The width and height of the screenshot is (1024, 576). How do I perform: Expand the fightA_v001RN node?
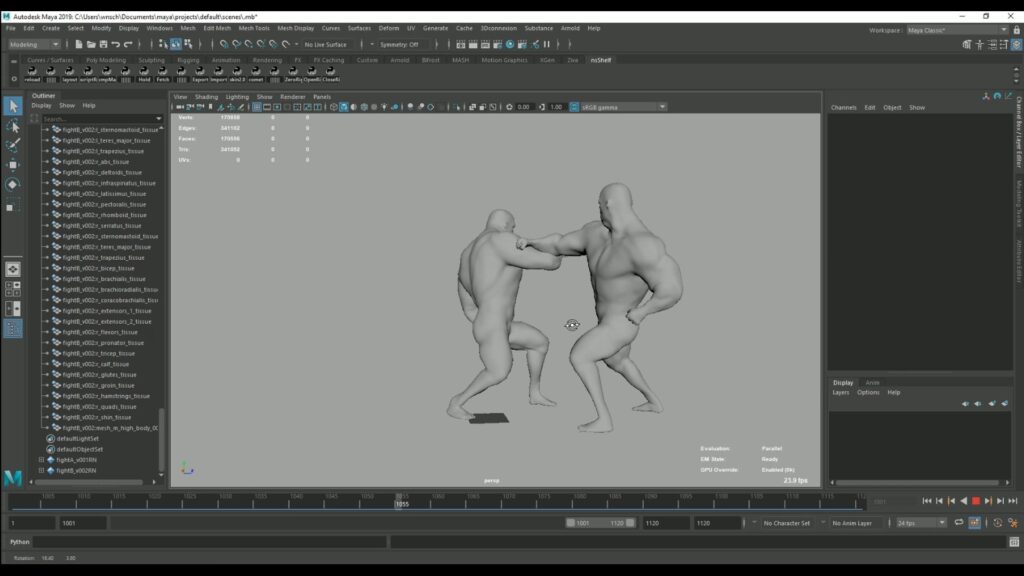pos(42,460)
